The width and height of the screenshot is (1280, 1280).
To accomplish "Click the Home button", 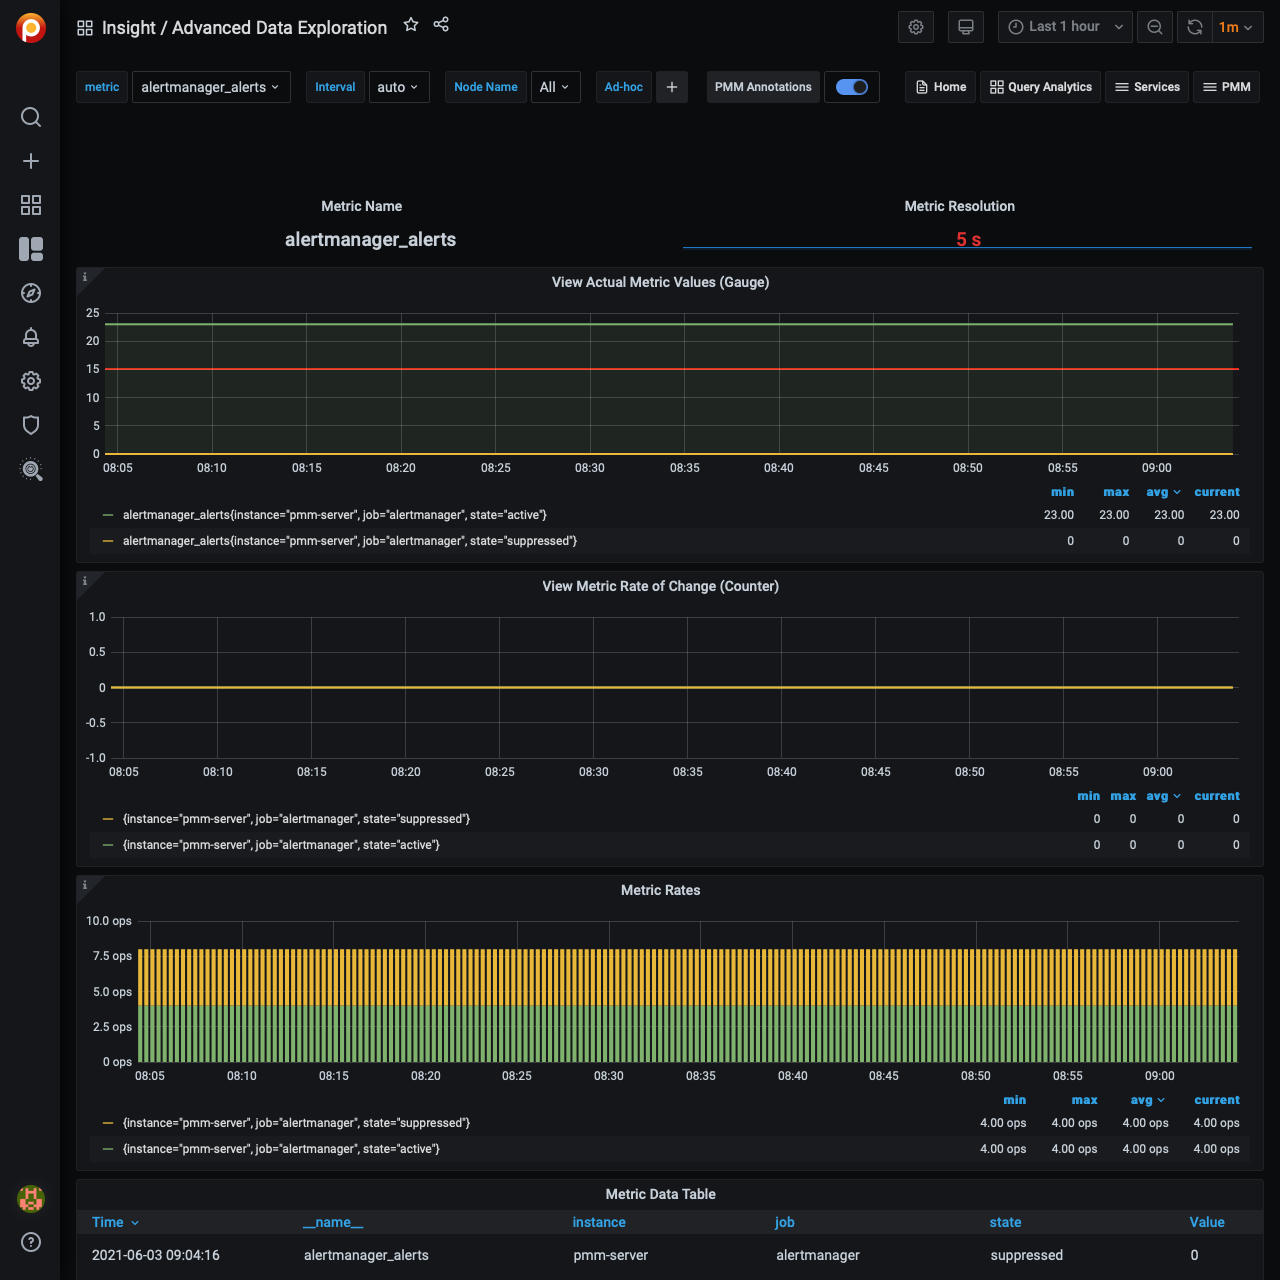I will (x=940, y=87).
